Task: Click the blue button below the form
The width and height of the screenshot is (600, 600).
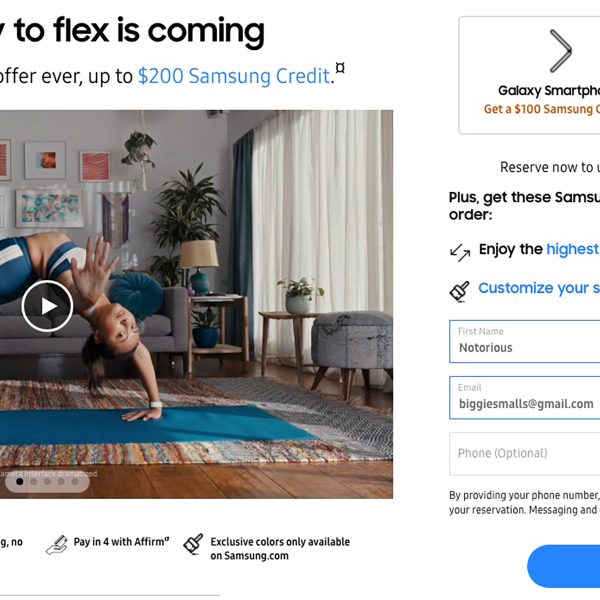Action: coord(564,566)
